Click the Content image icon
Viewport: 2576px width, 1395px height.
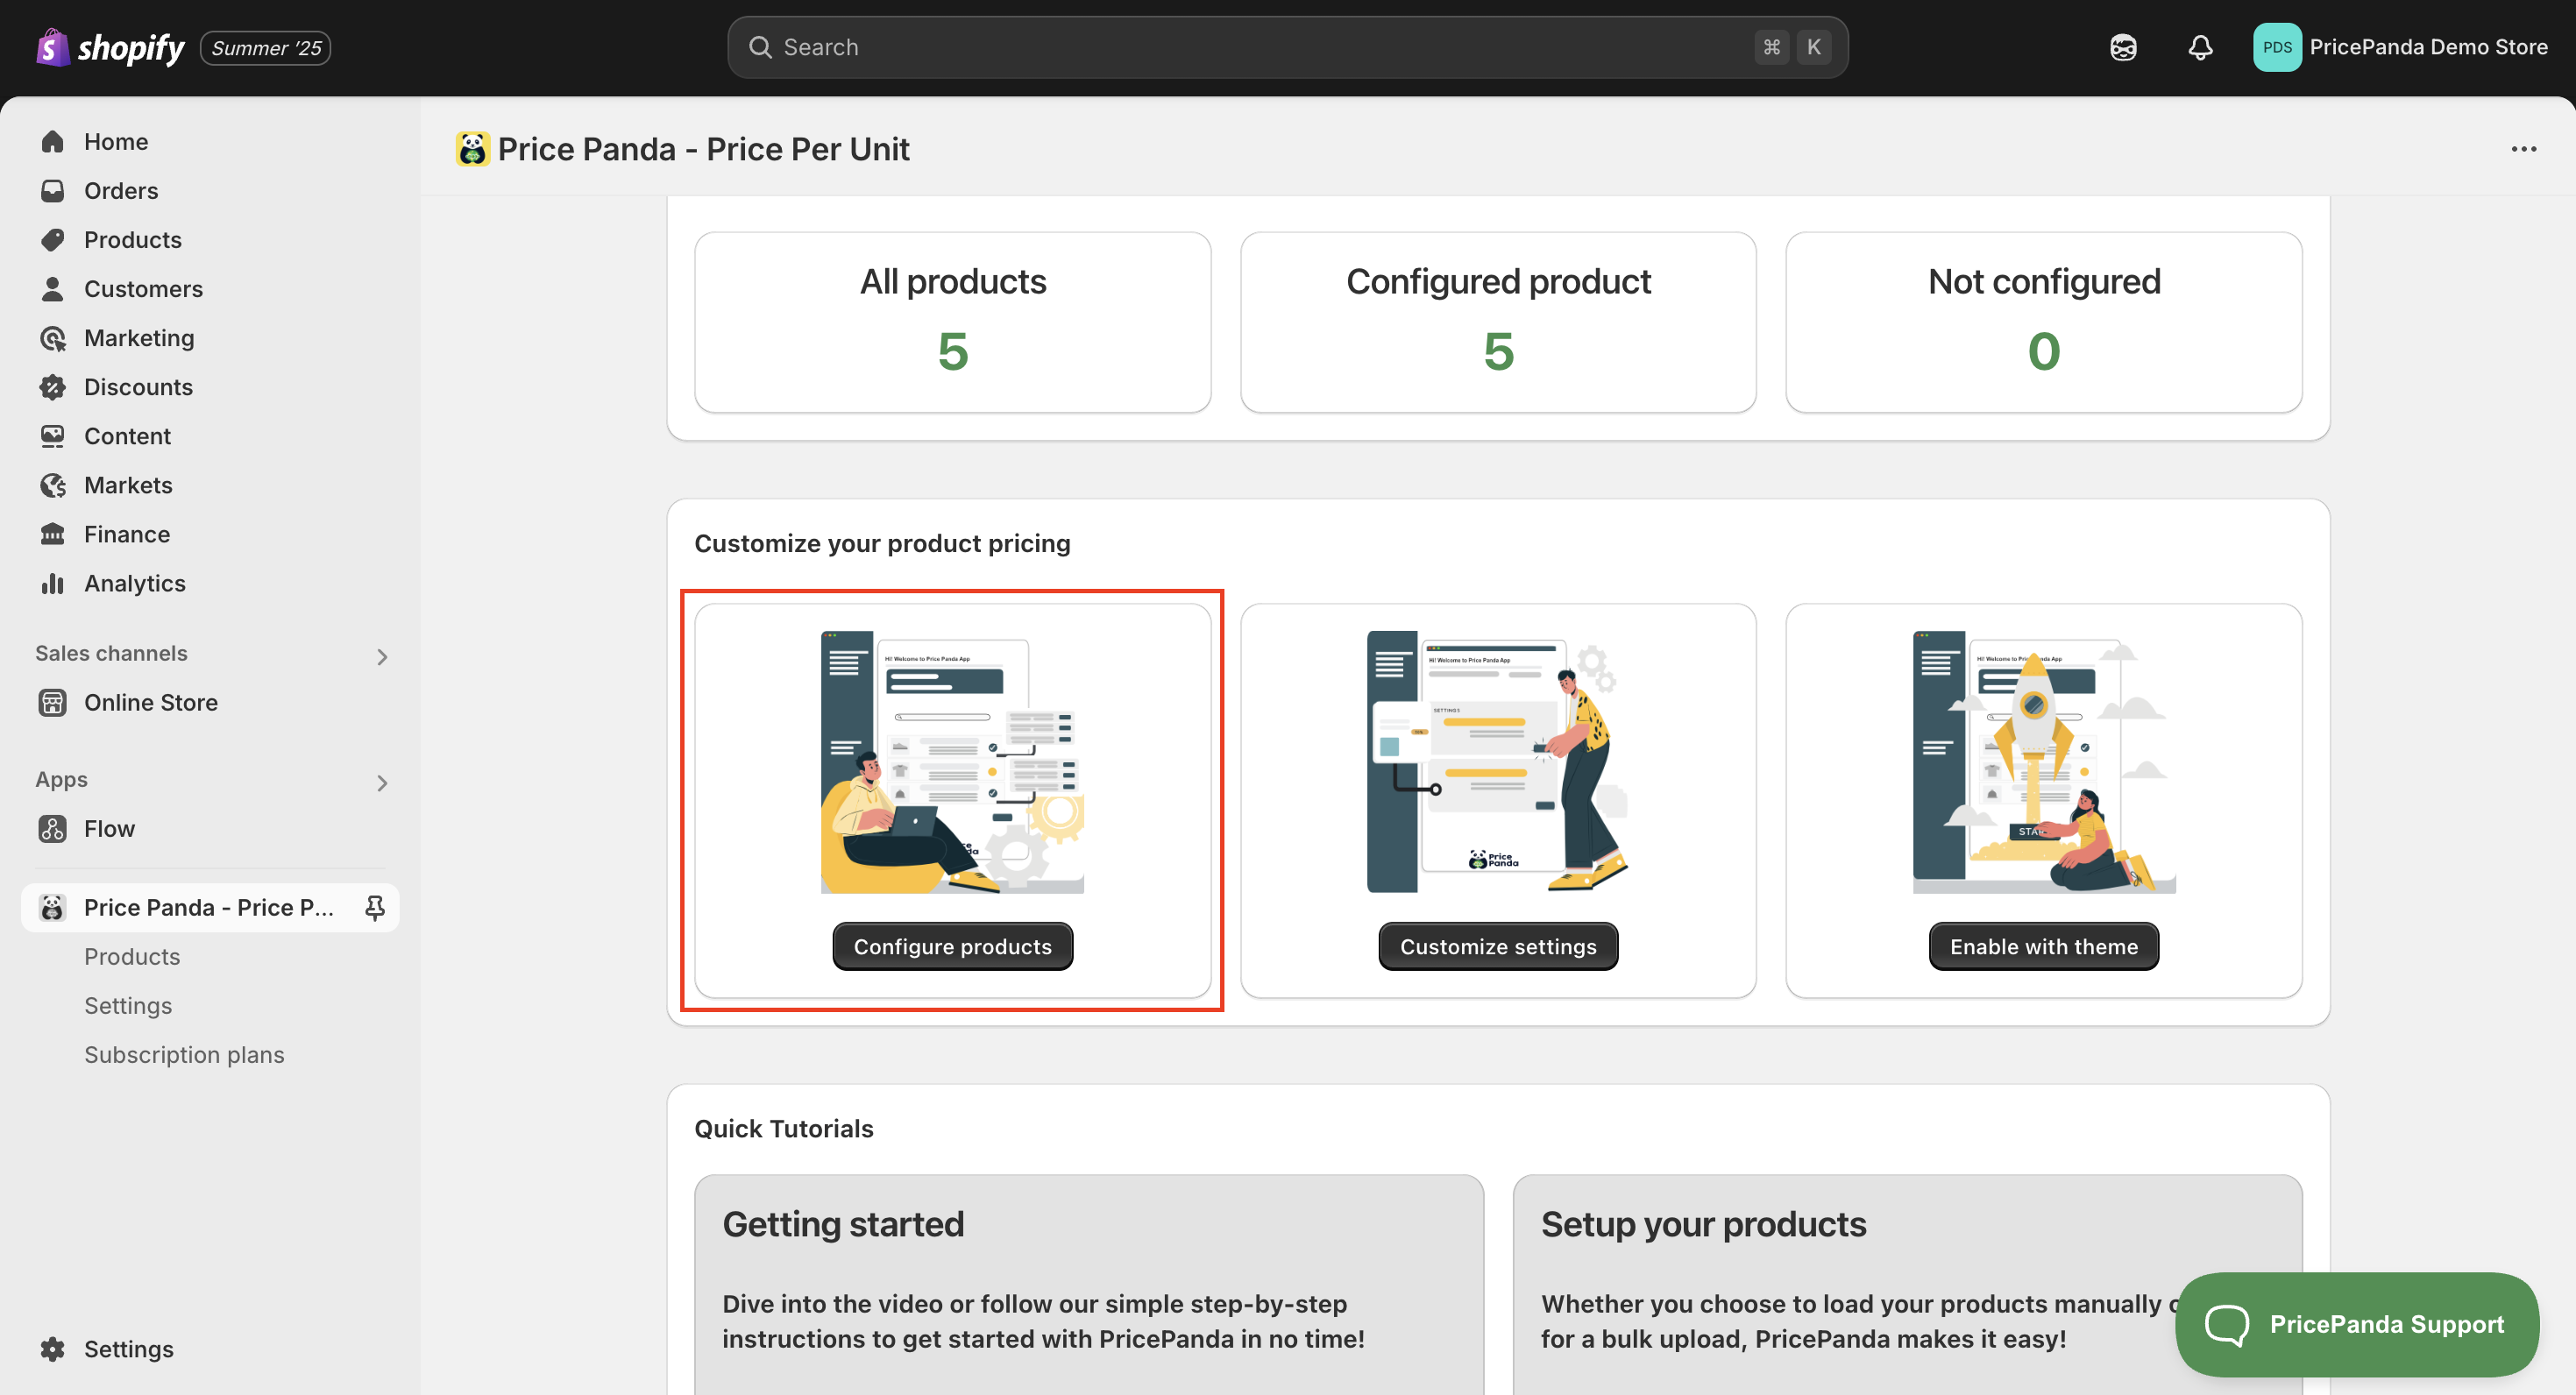tap(53, 435)
